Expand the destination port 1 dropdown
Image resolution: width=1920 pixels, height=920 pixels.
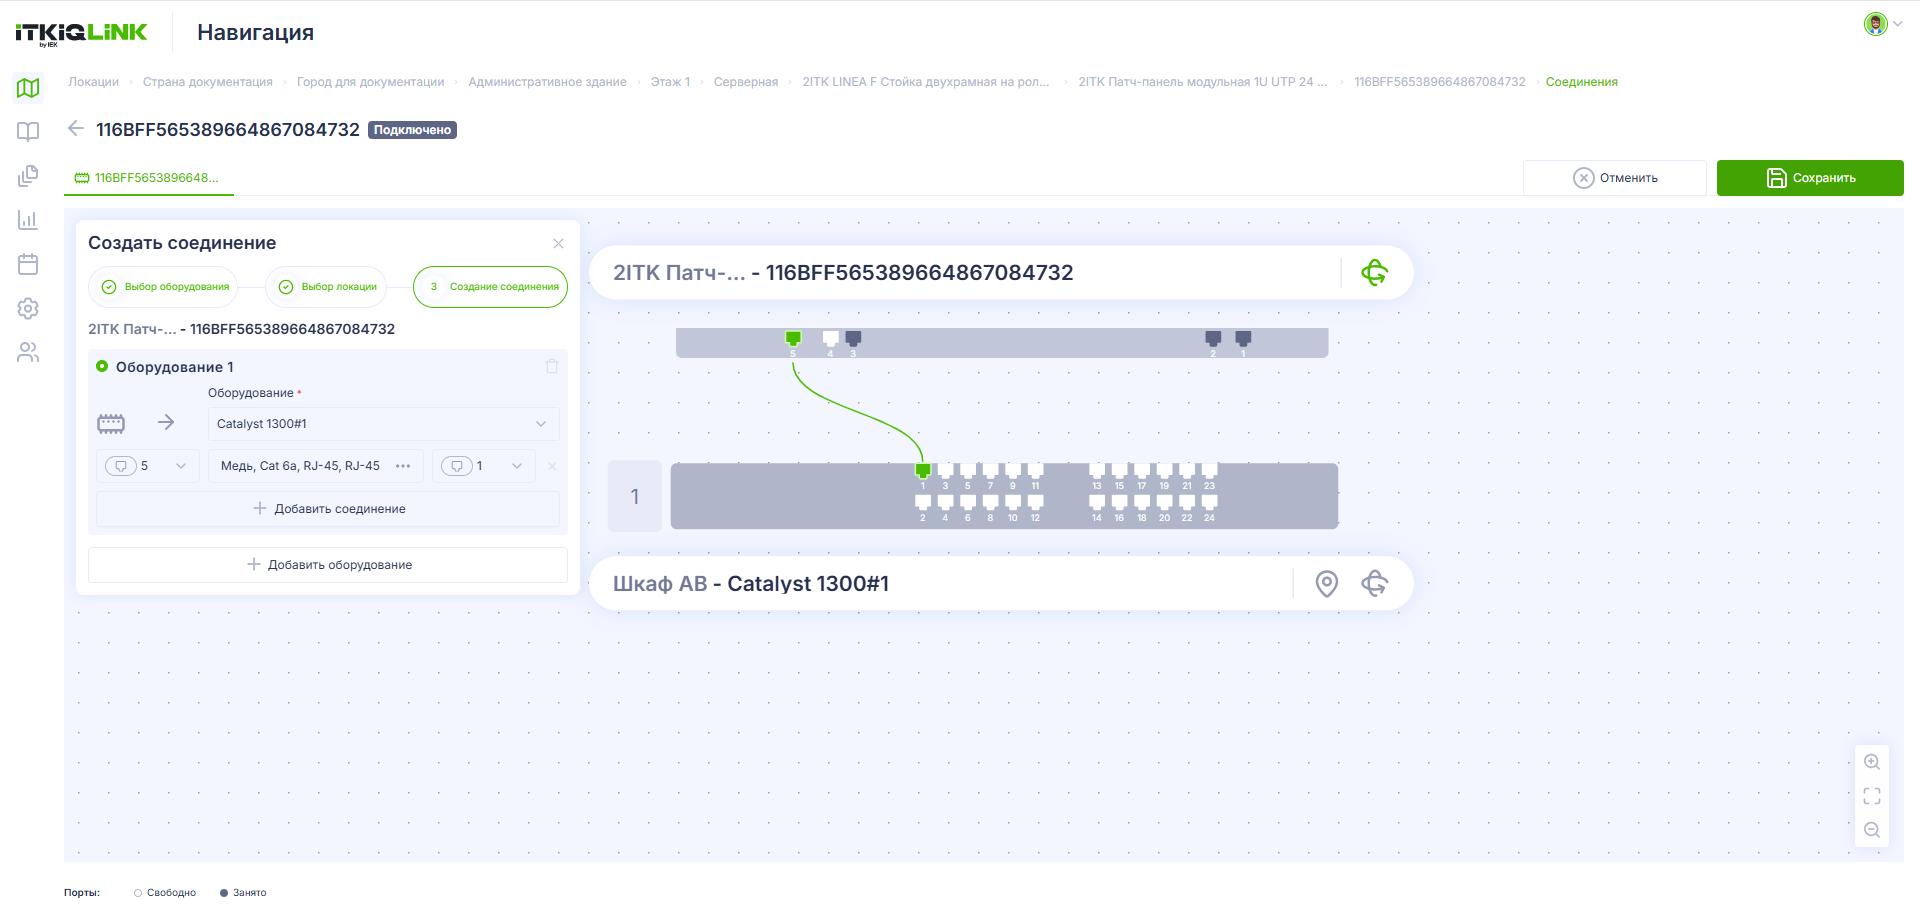tap(484, 466)
